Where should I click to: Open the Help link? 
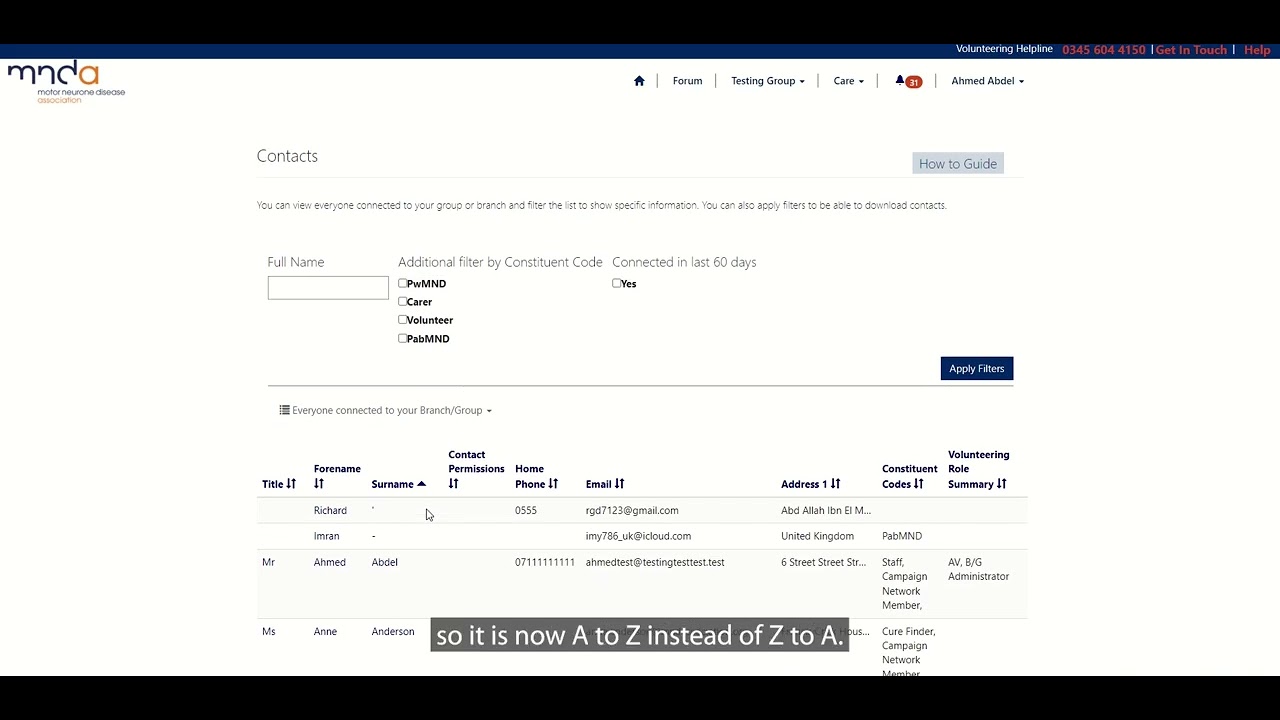click(1257, 50)
